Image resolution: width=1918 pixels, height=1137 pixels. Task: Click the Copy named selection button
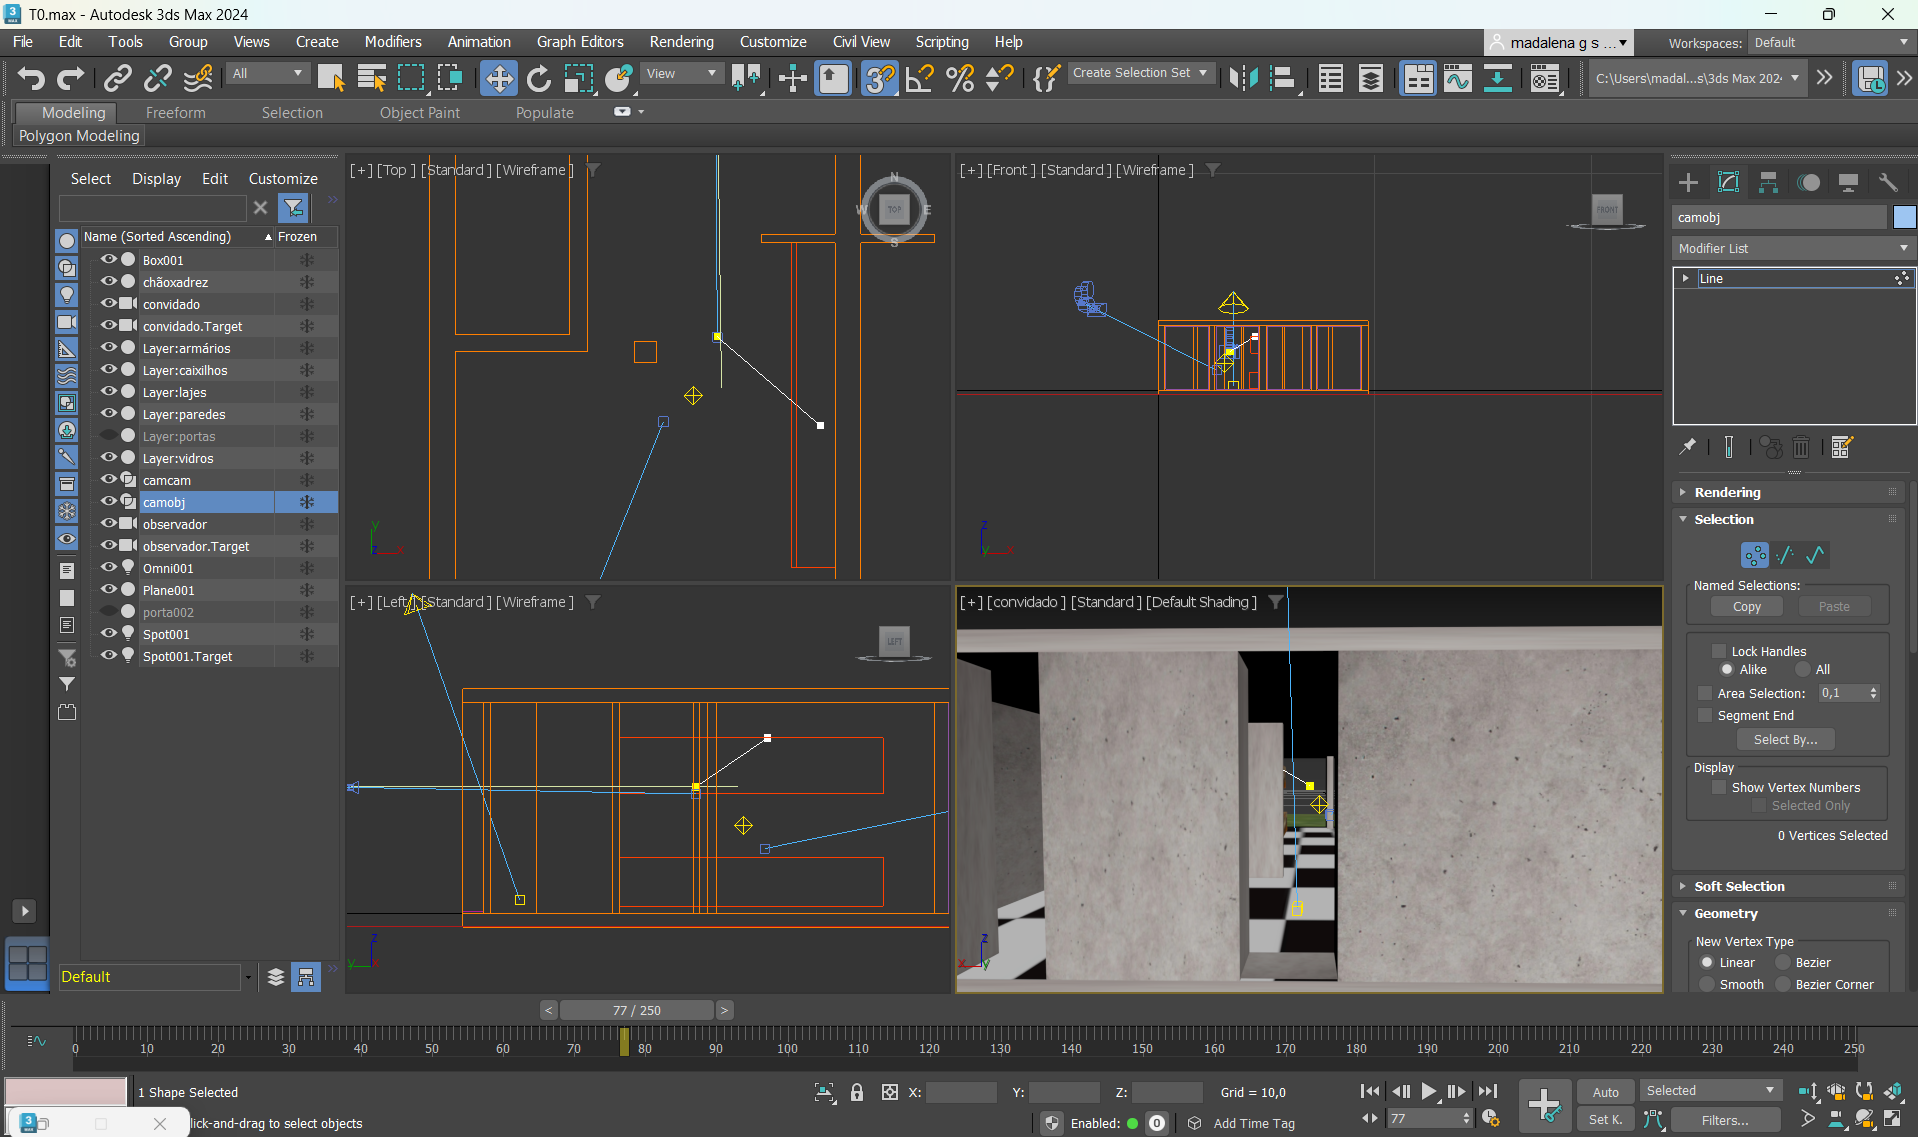pos(1746,607)
